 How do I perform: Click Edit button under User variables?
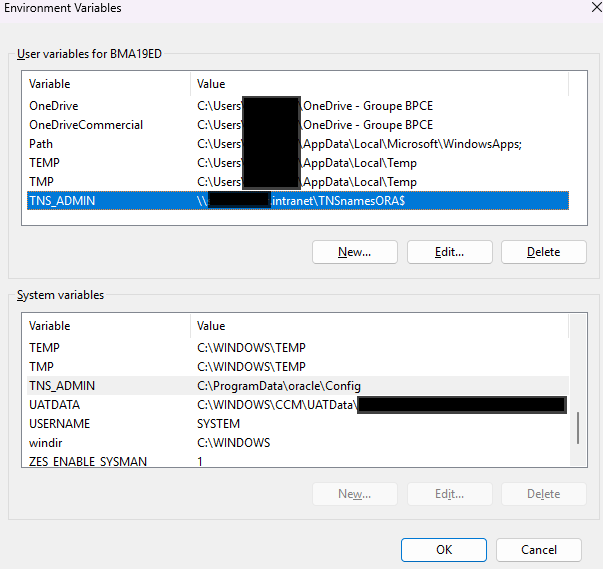pyautogui.click(x=450, y=252)
